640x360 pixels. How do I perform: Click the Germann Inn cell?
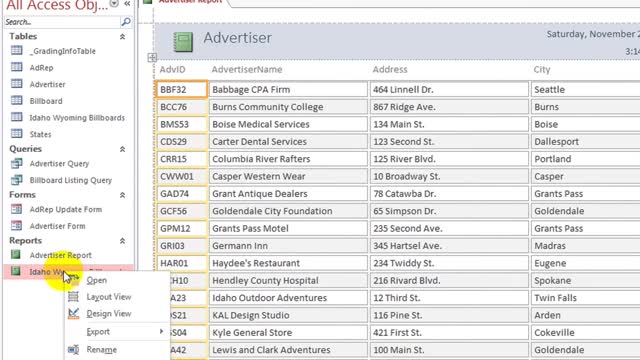click(x=288, y=246)
